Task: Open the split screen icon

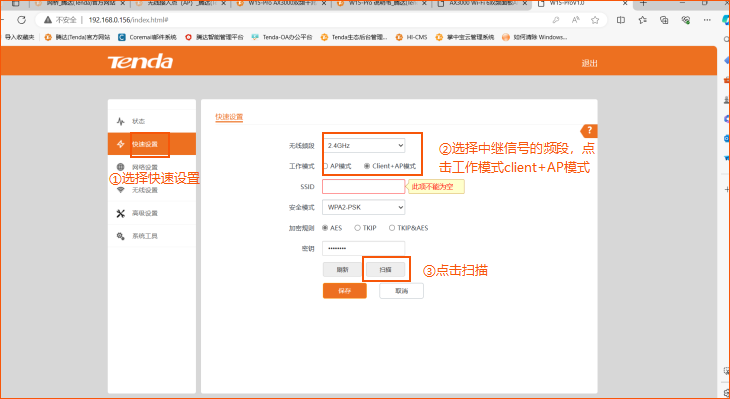Action: 621,20
